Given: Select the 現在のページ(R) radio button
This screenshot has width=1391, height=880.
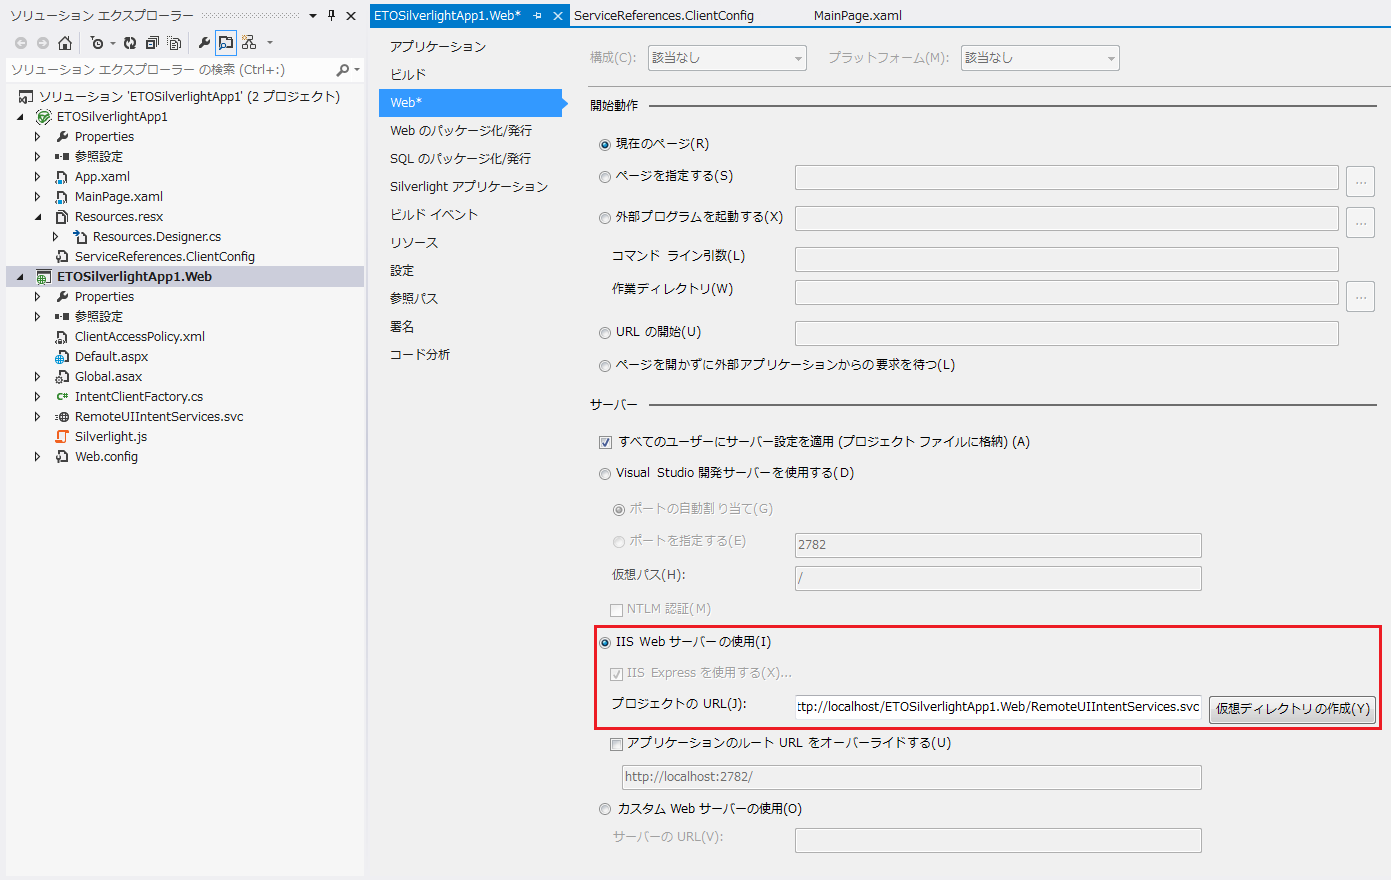Looking at the screenshot, I should pos(605,145).
